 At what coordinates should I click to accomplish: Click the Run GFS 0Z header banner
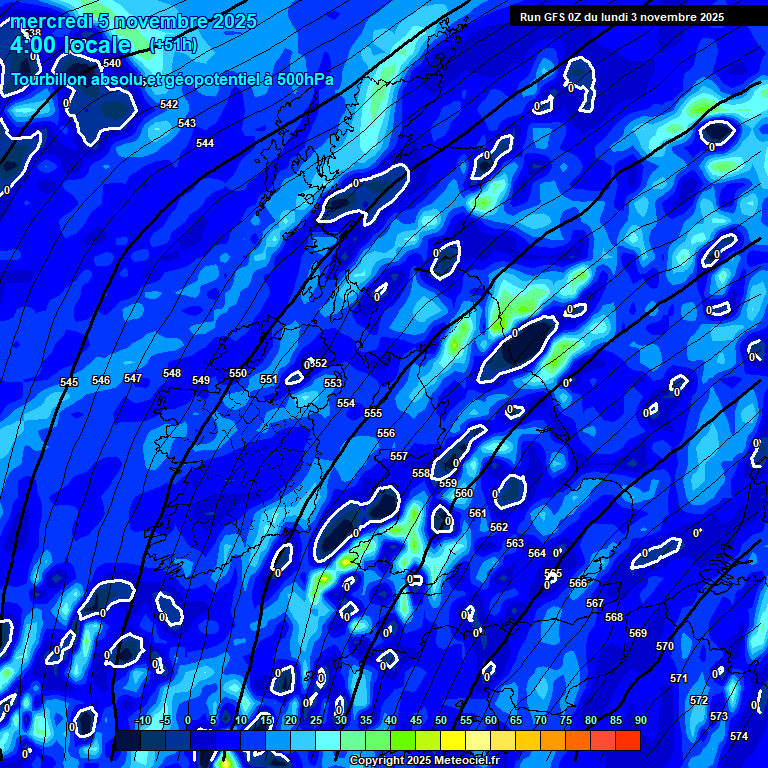[x=622, y=17]
